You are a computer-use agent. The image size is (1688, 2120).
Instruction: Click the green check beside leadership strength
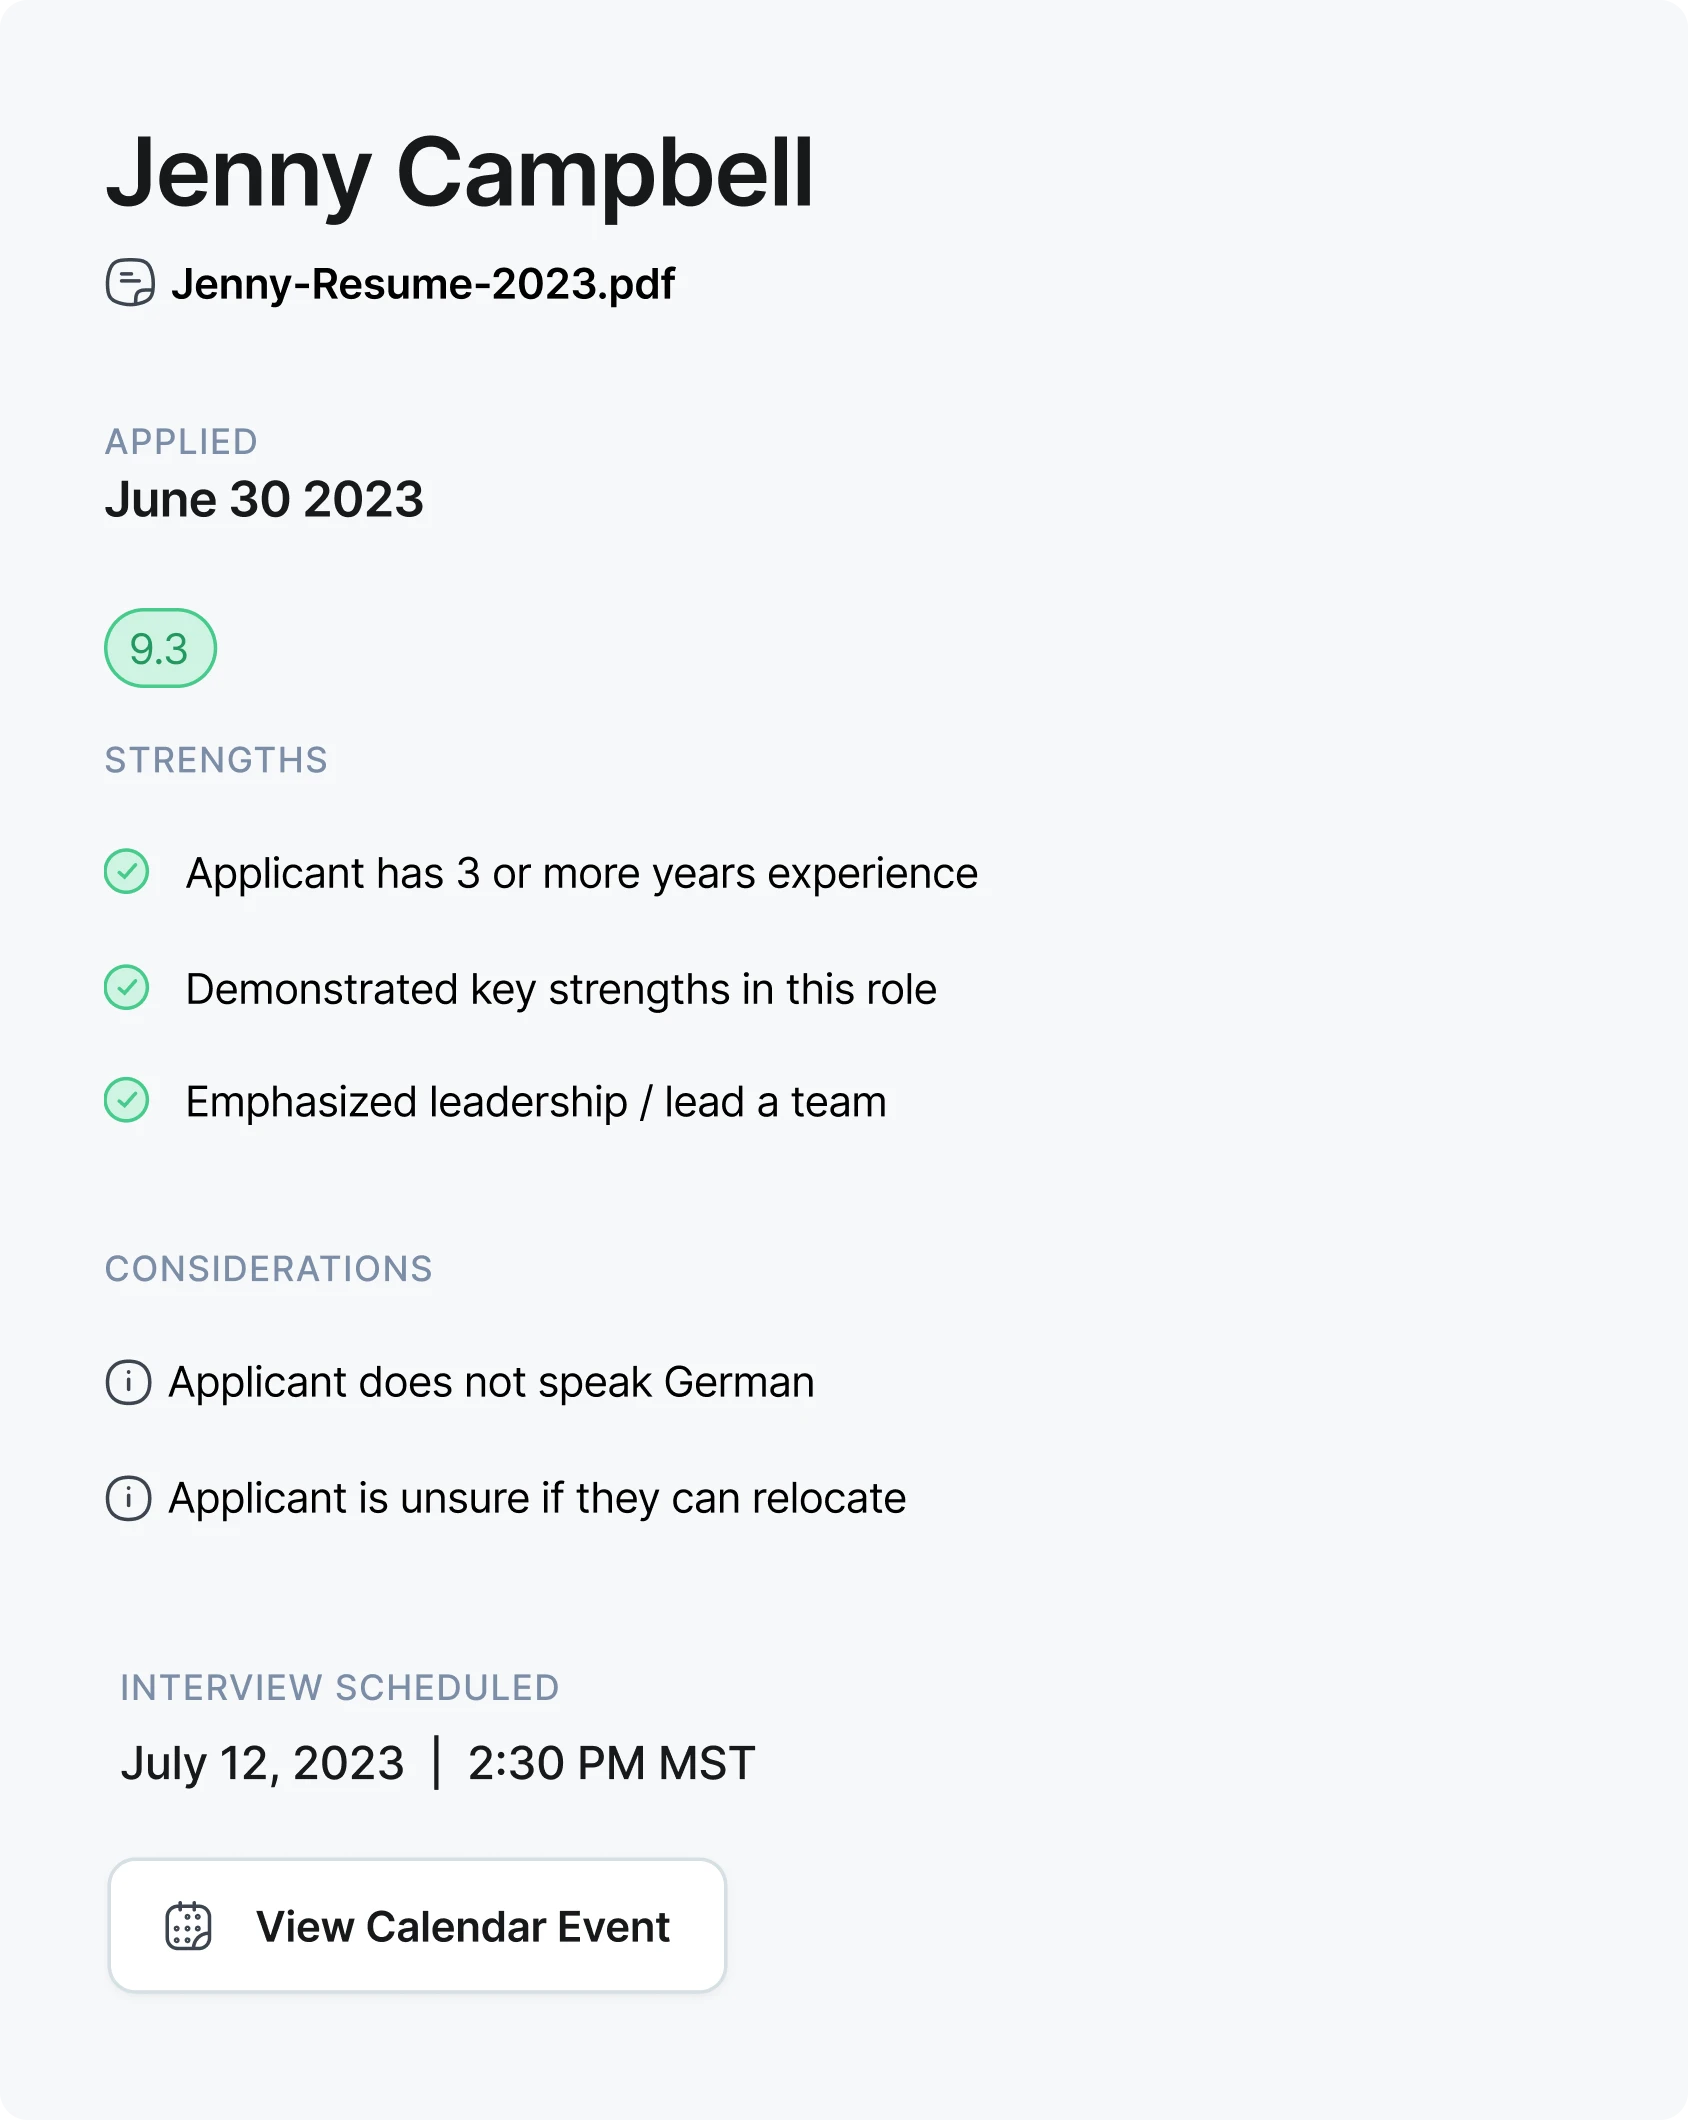point(127,1100)
